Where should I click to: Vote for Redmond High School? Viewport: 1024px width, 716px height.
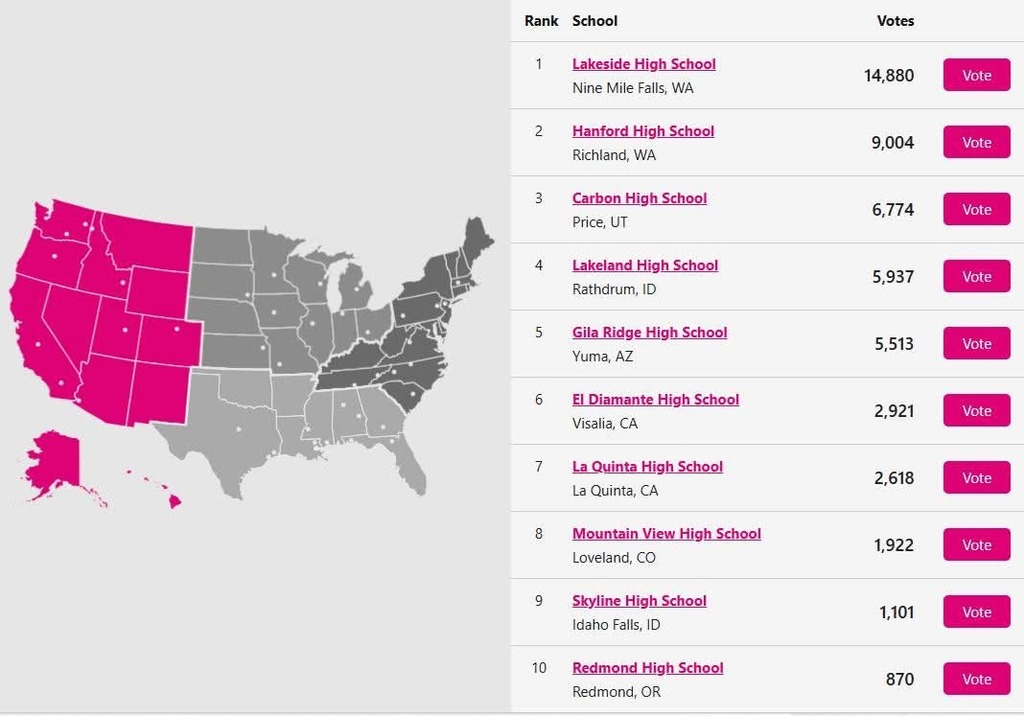point(976,679)
